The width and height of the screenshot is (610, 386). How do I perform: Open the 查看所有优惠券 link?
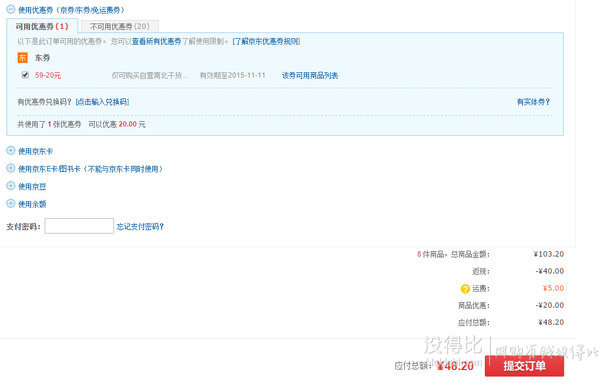[x=156, y=42]
